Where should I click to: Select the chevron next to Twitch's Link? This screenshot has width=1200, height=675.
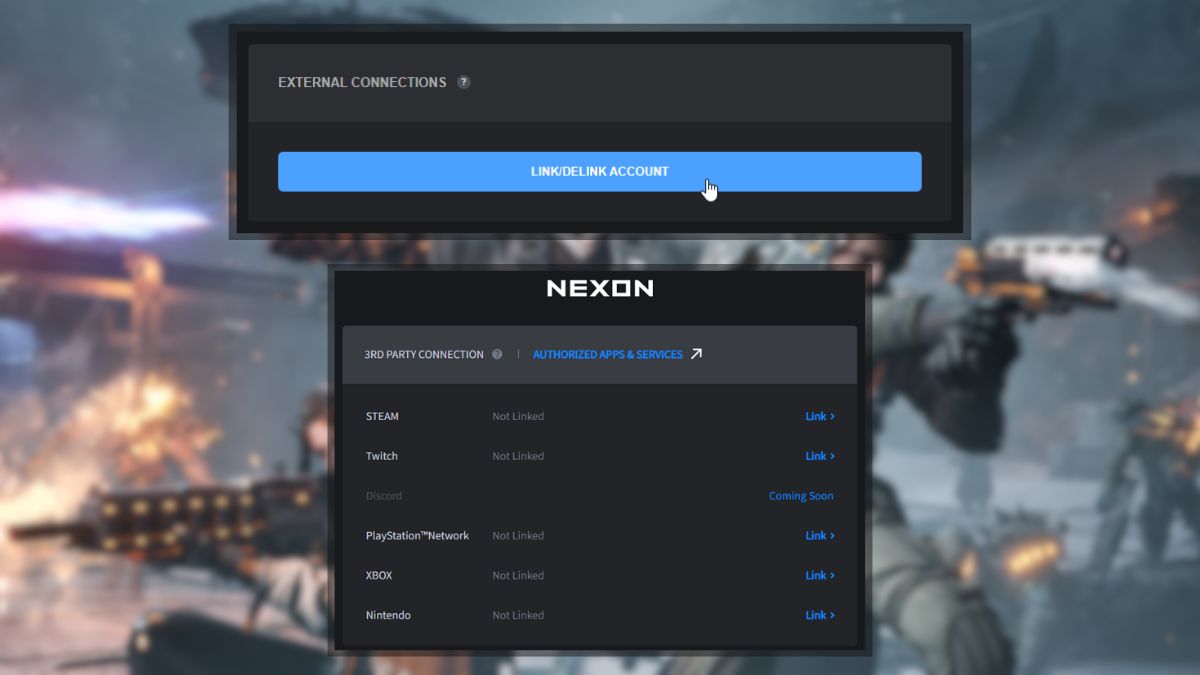(x=834, y=456)
